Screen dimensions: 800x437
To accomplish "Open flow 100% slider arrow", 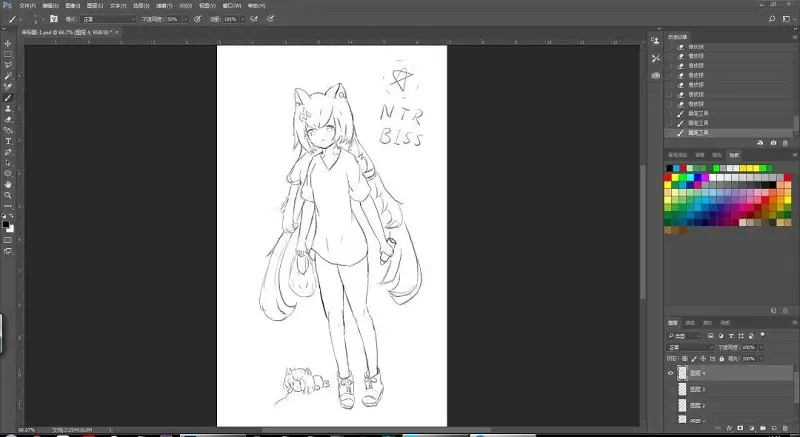I will (242, 19).
